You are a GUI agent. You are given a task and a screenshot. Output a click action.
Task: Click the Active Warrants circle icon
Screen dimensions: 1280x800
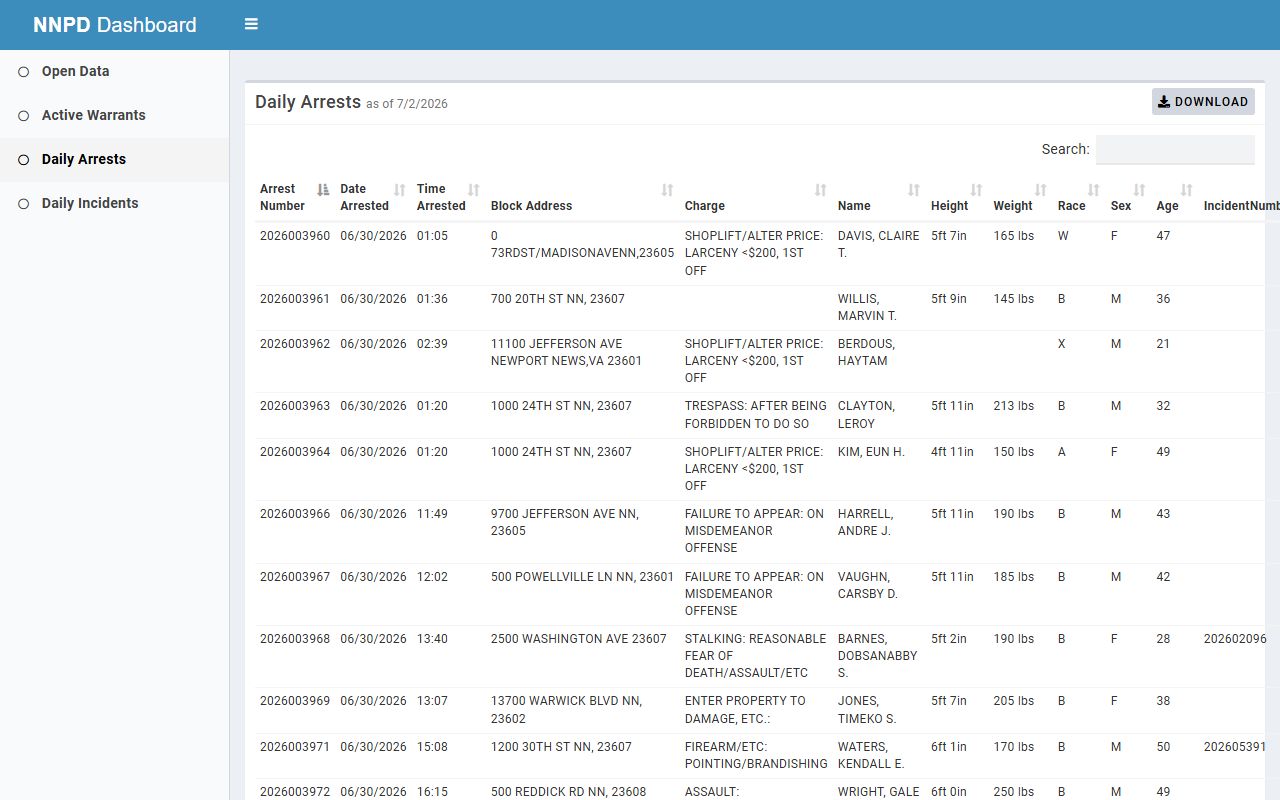tap(24, 116)
